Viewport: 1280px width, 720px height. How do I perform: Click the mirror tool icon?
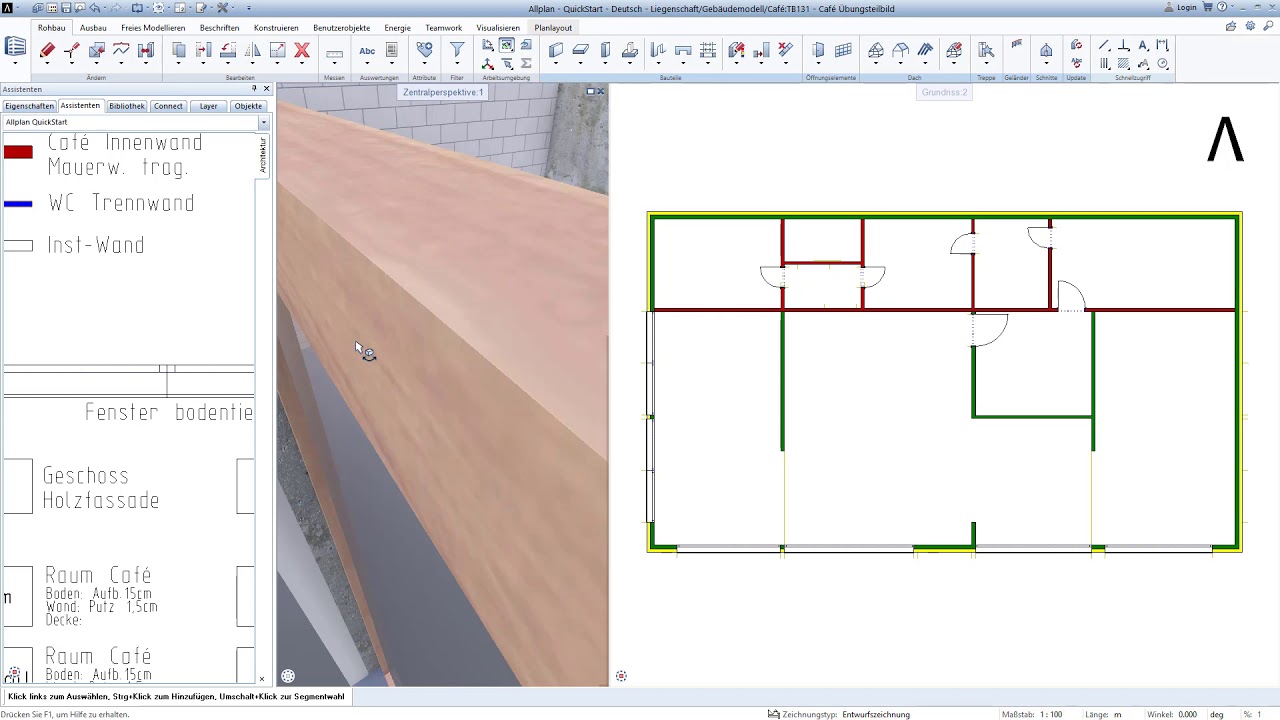click(x=253, y=50)
